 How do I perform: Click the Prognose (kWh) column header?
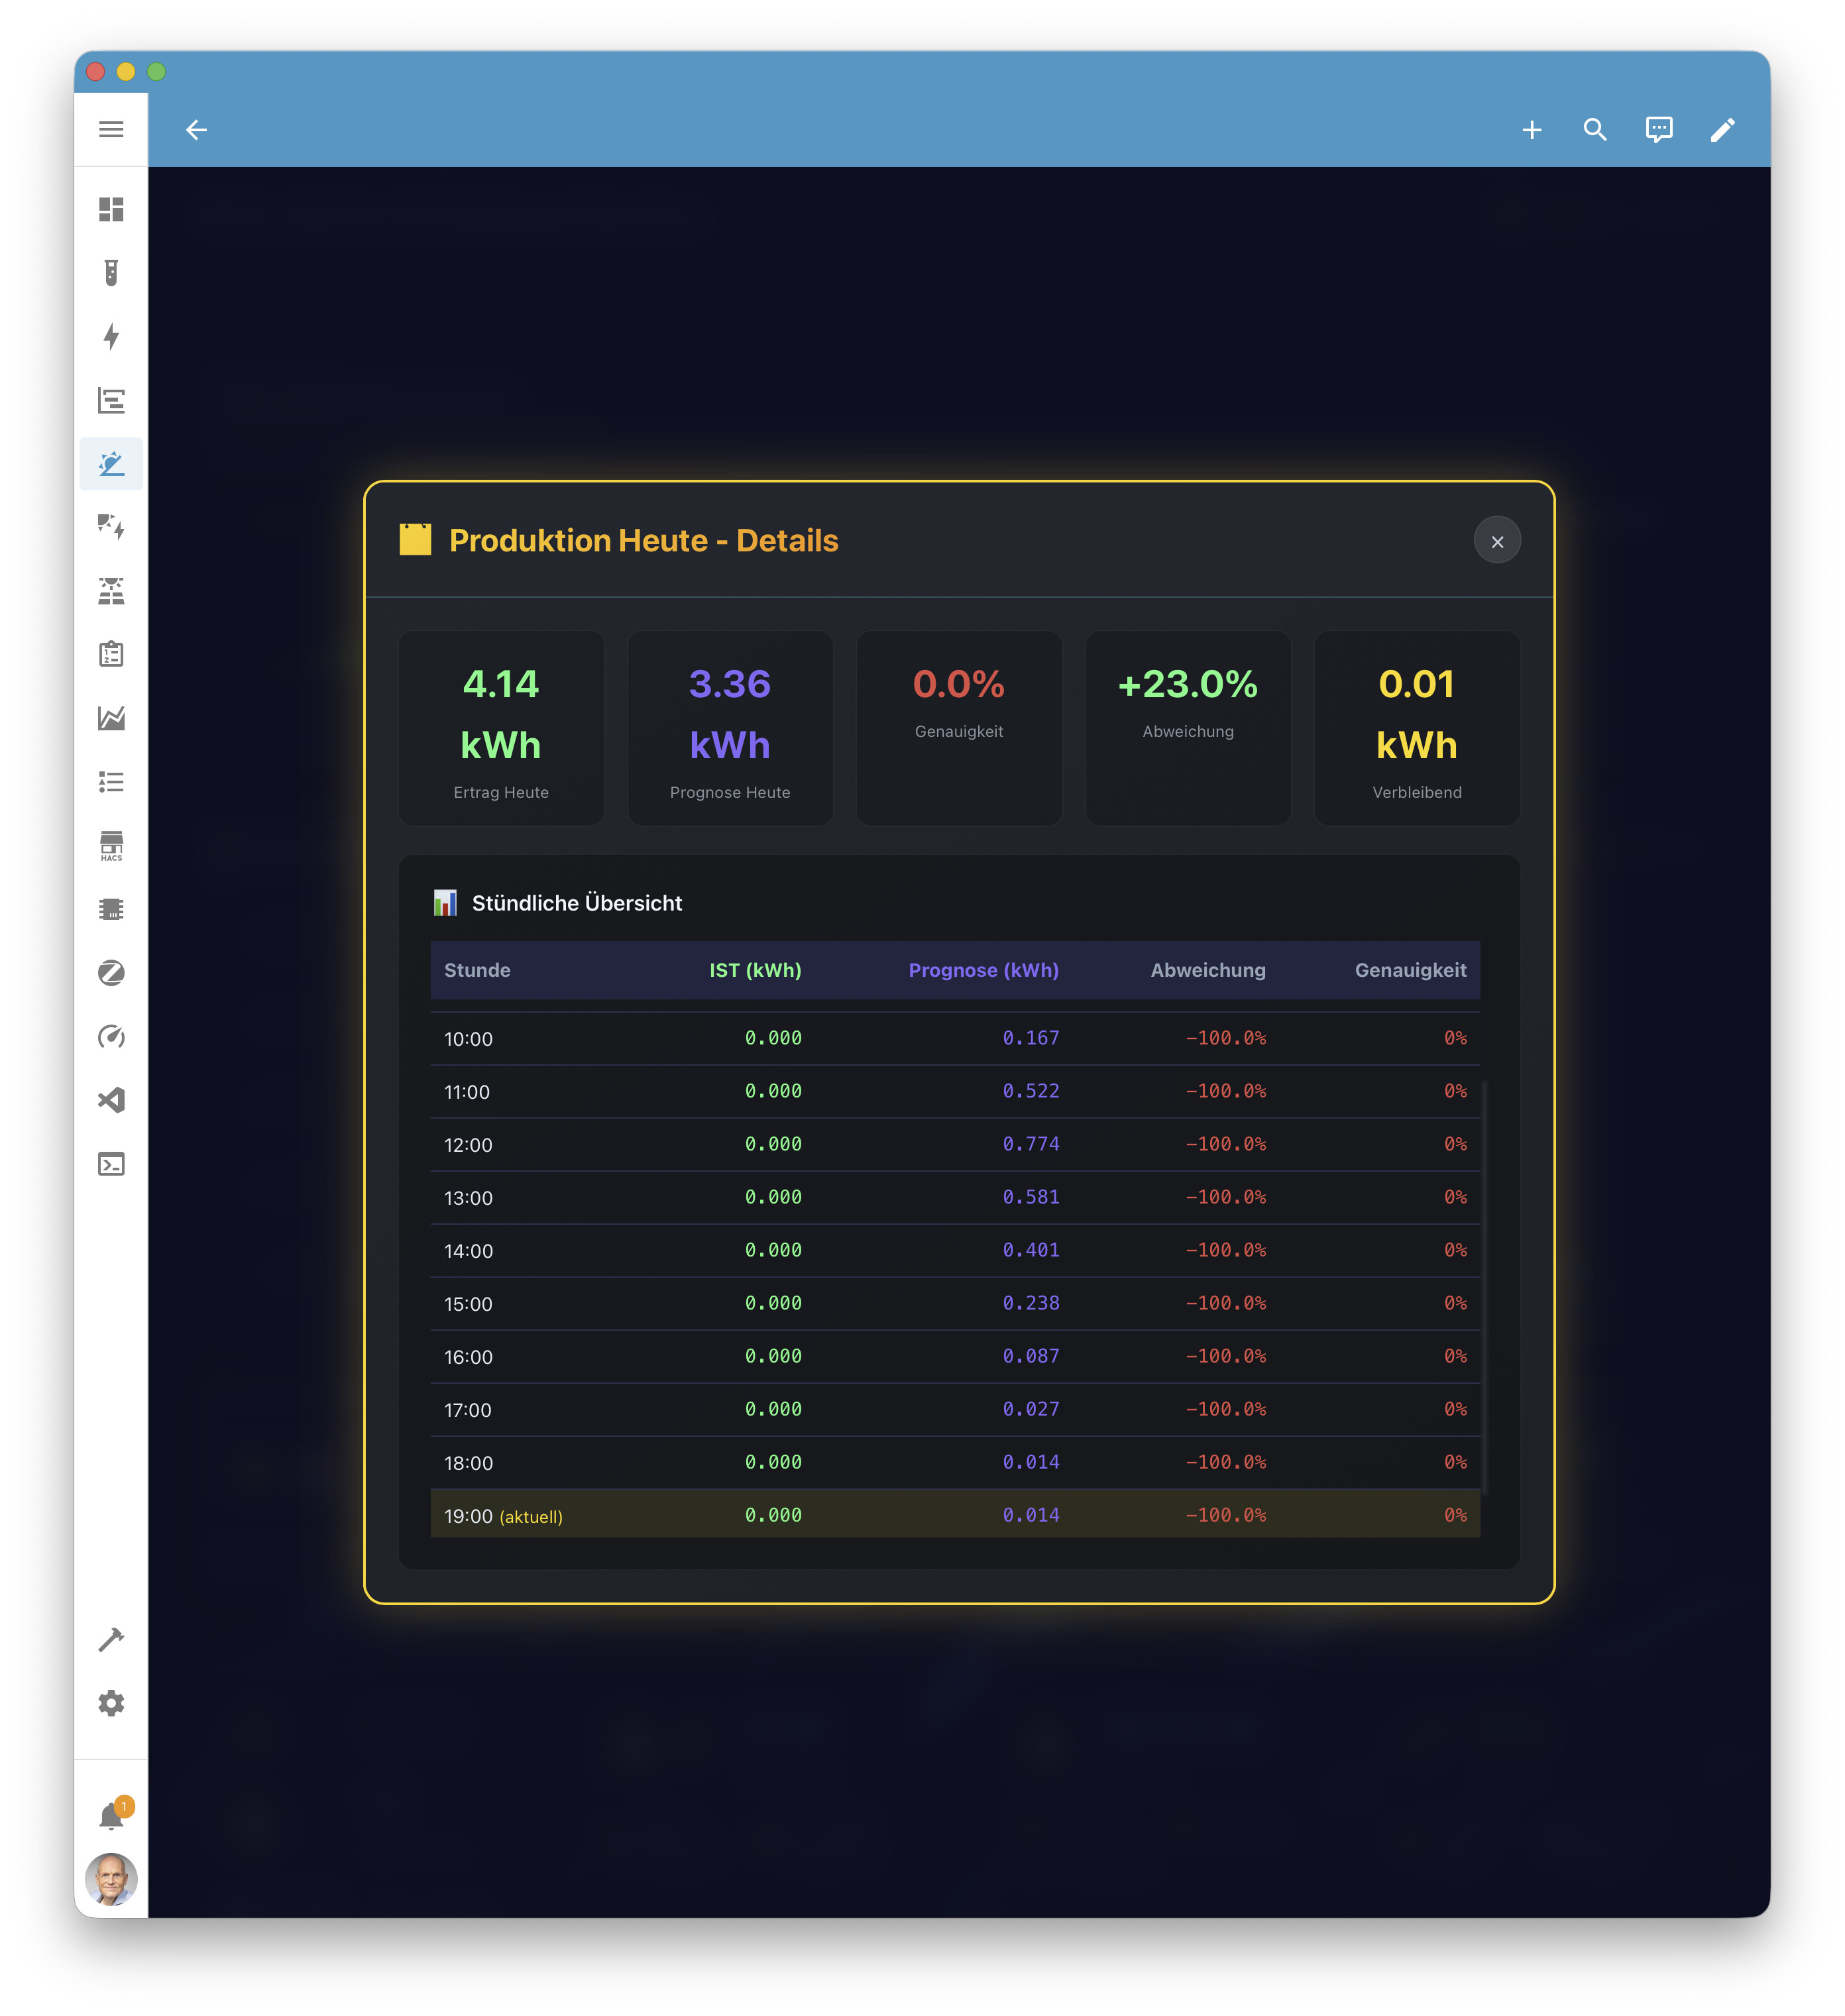[982, 970]
